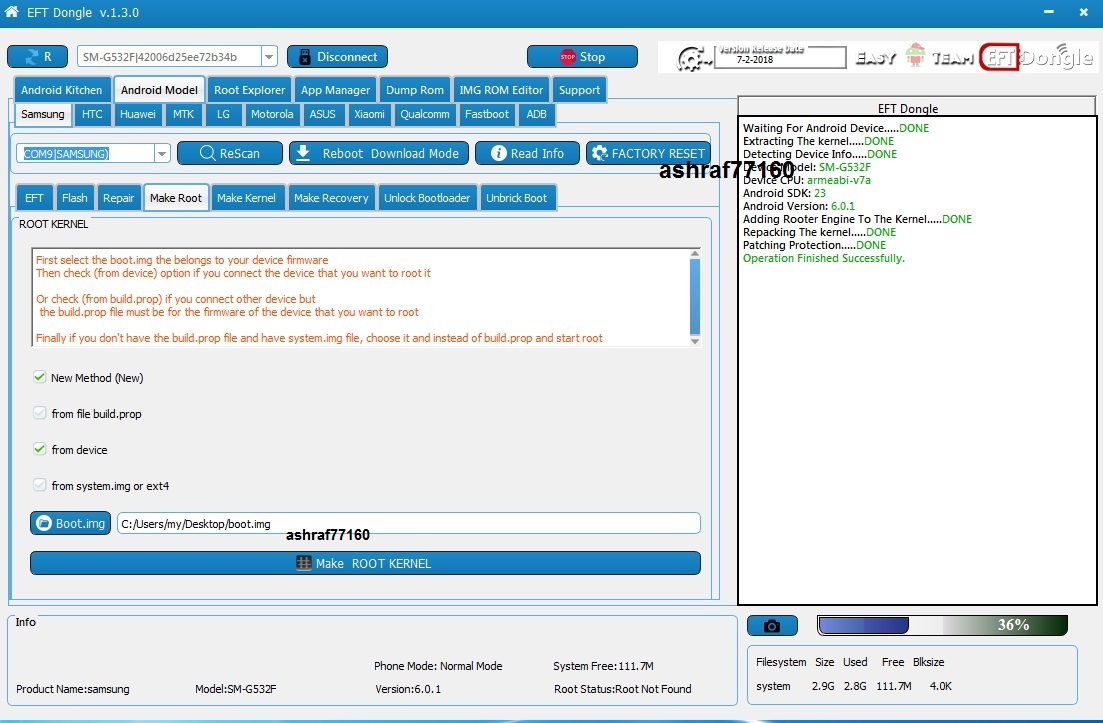Select the Motorola brand tab
The image size is (1103, 723).
pos(272,114)
